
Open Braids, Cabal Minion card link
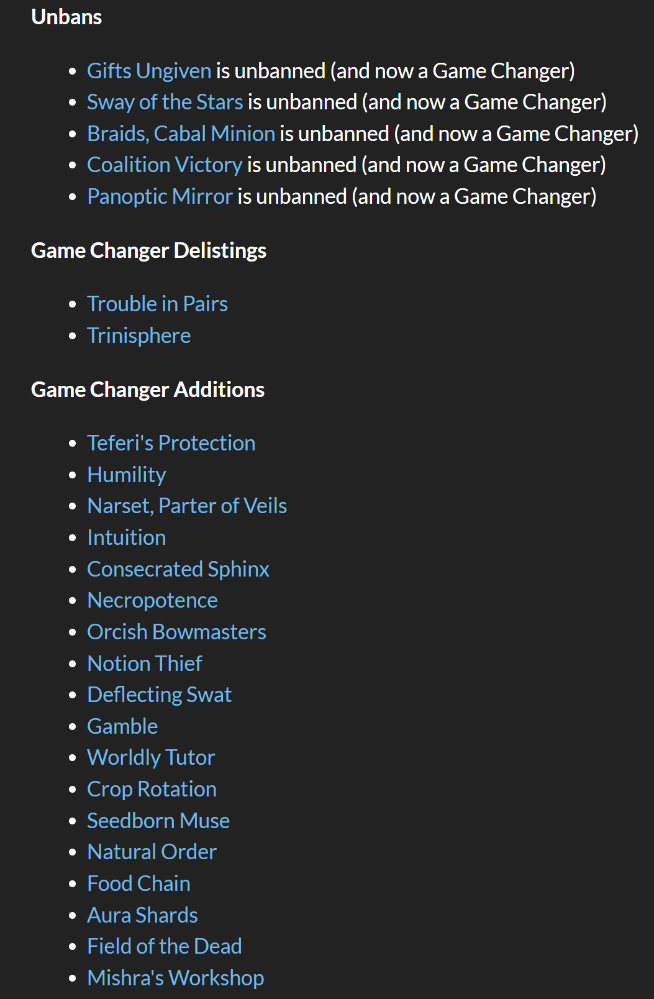180,134
